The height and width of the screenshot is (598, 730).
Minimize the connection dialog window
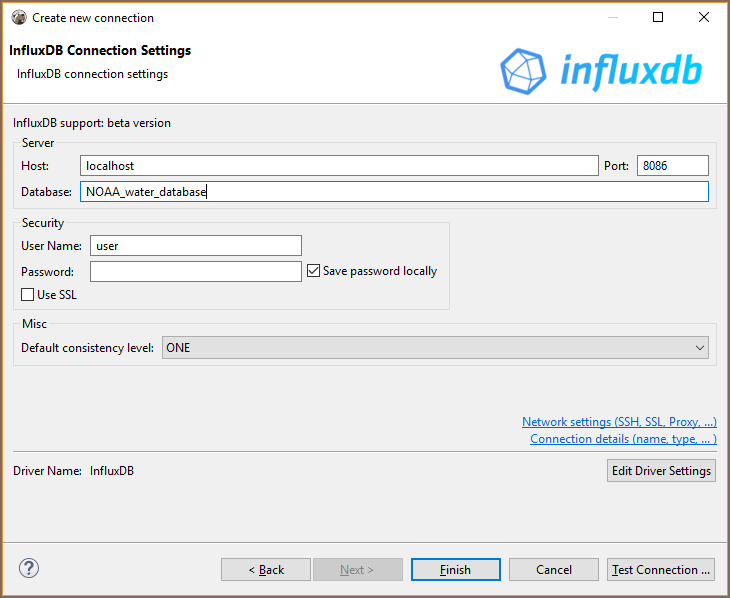tap(612, 17)
